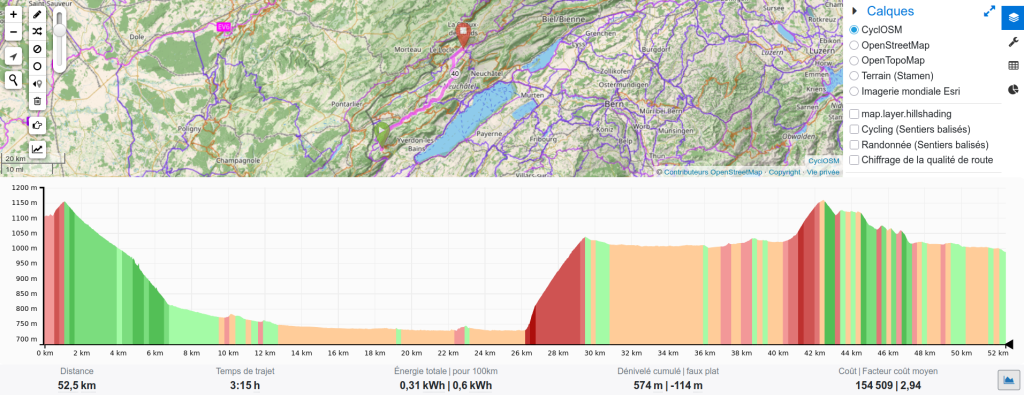Click the travel time 3:15 h
The image size is (1024, 395).
245,385
